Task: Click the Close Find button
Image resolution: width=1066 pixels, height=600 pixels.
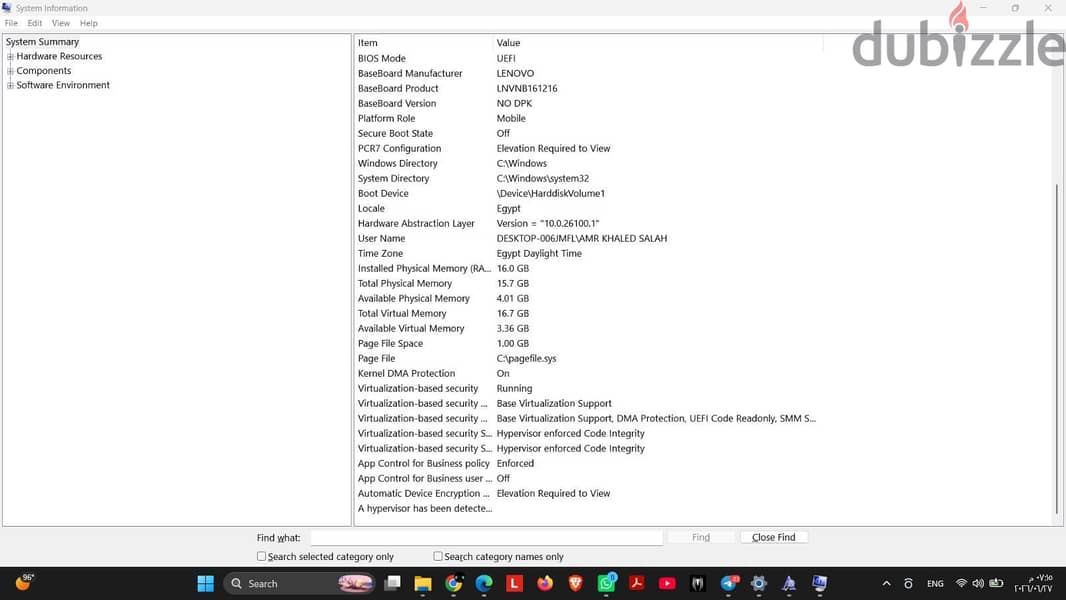Action: (774, 537)
